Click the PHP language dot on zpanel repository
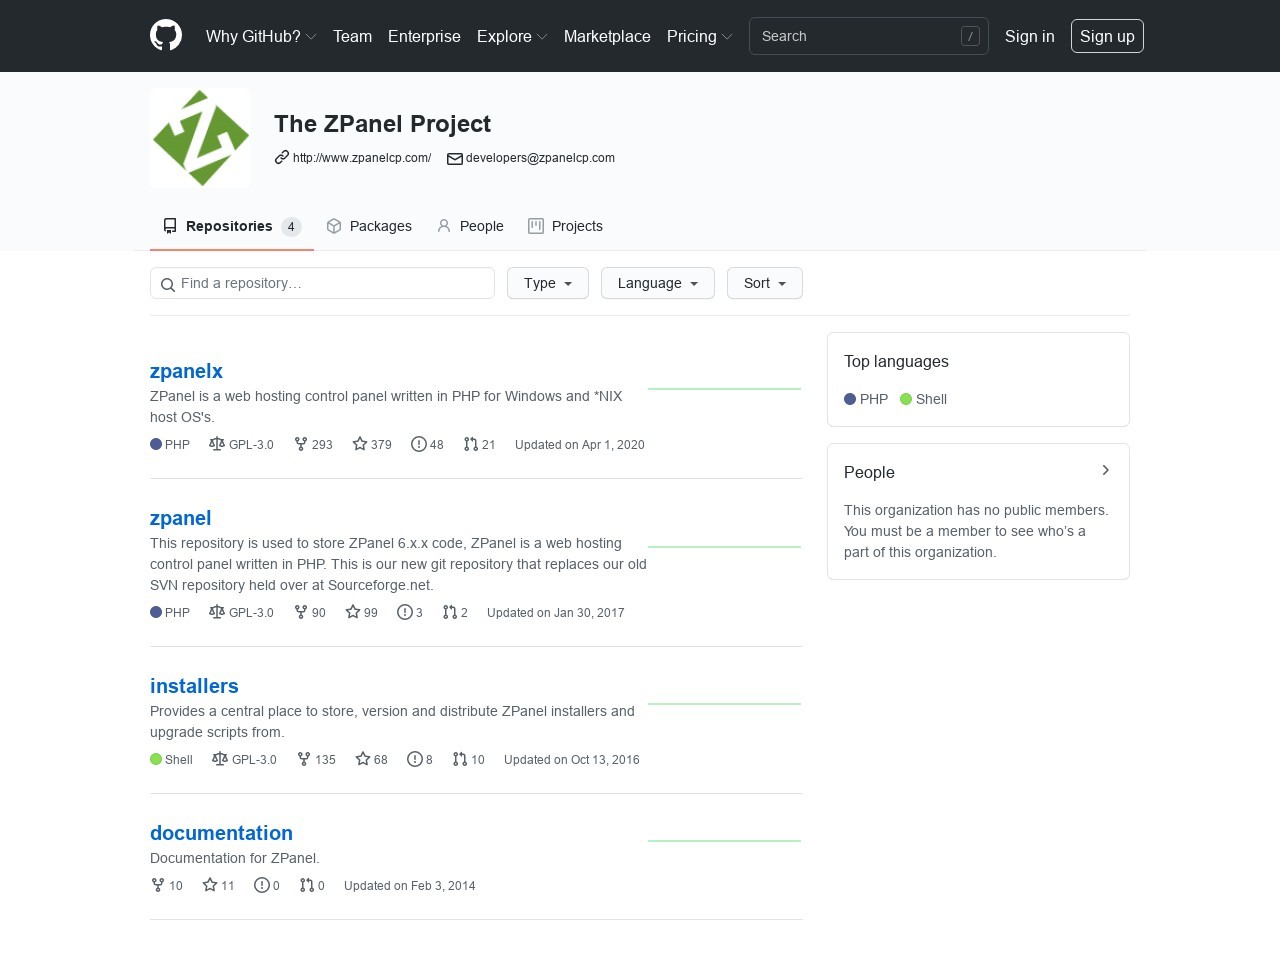1280x960 pixels. (156, 612)
